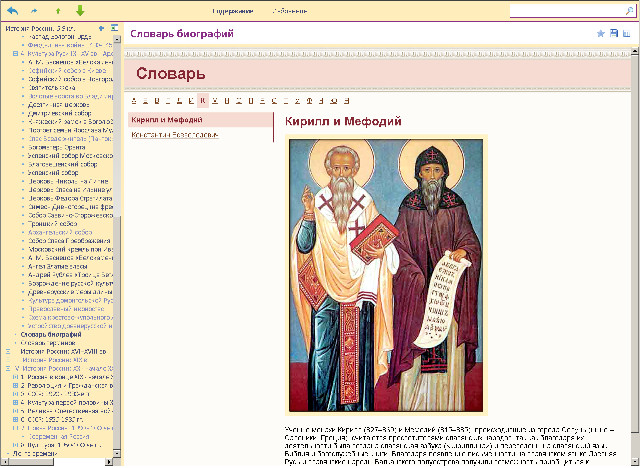640x468 pixels.
Task: Click the Cyril and Methodius icon image
Action: point(386,275)
